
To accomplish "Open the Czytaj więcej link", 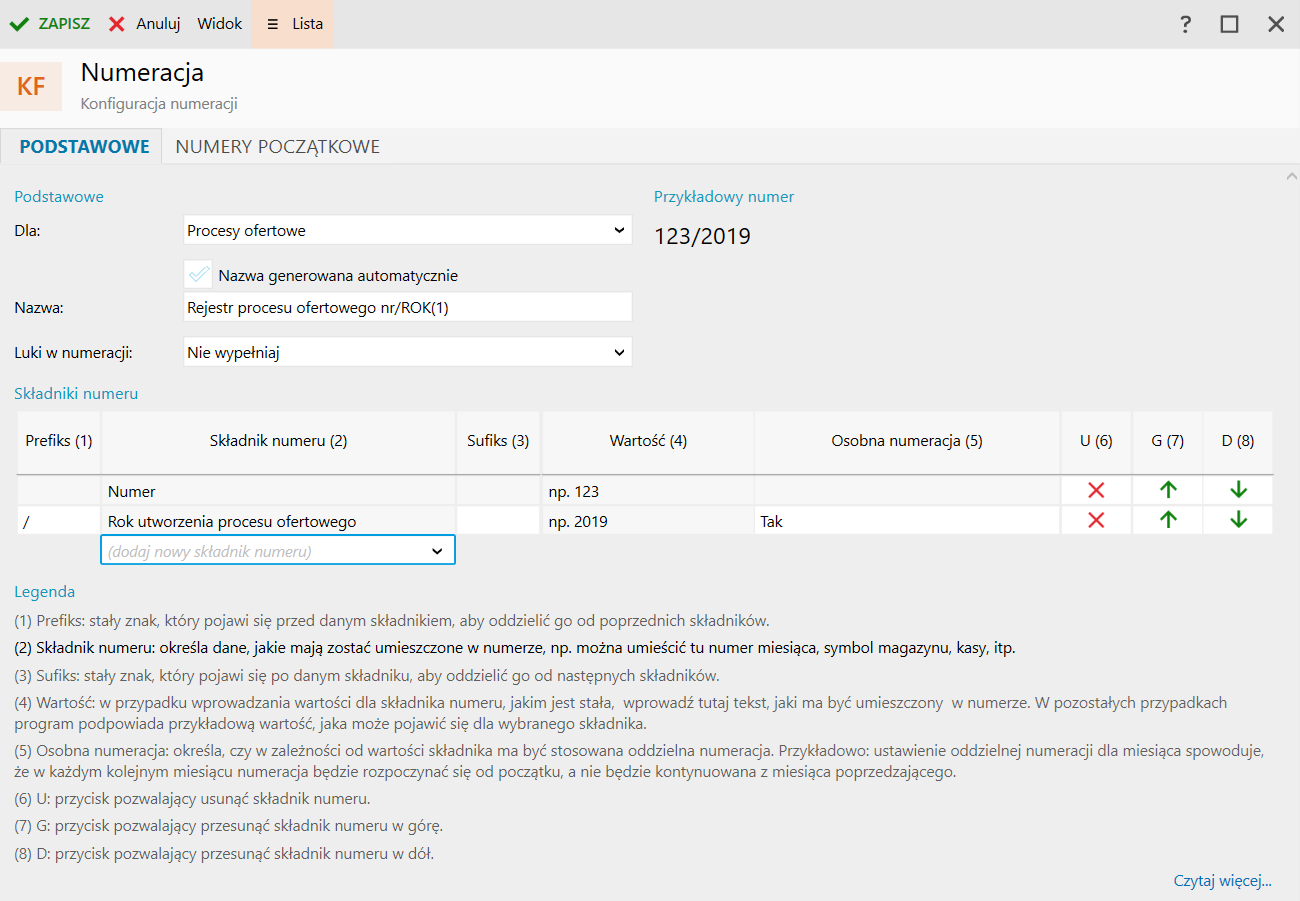I will click(1222, 881).
